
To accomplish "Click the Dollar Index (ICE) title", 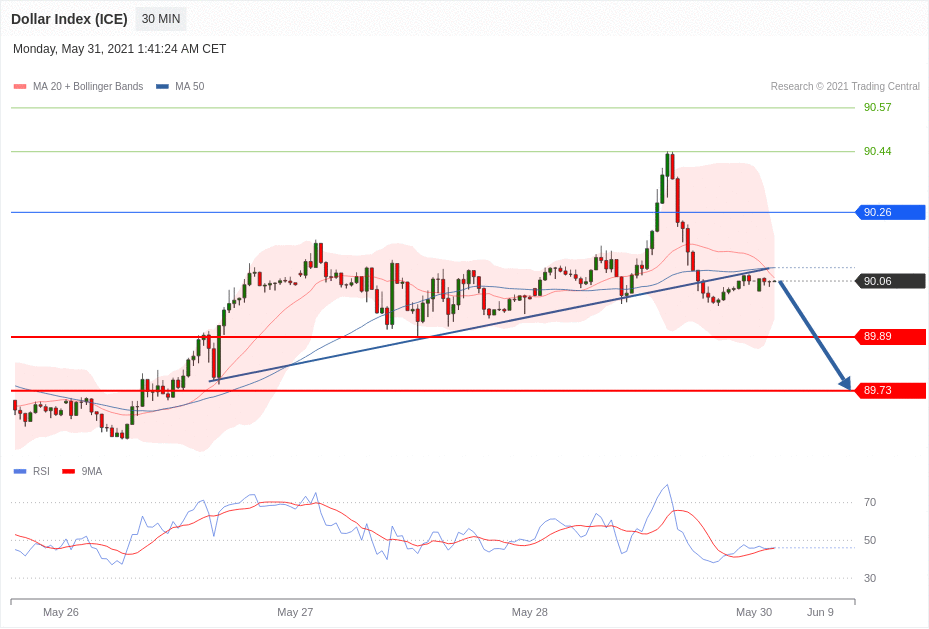I will click(x=69, y=19).
